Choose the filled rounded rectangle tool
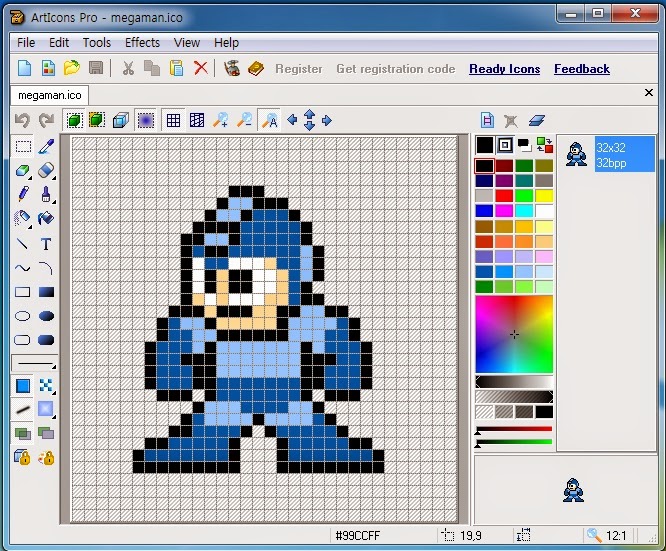The width and height of the screenshot is (666, 551). pos(46,340)
